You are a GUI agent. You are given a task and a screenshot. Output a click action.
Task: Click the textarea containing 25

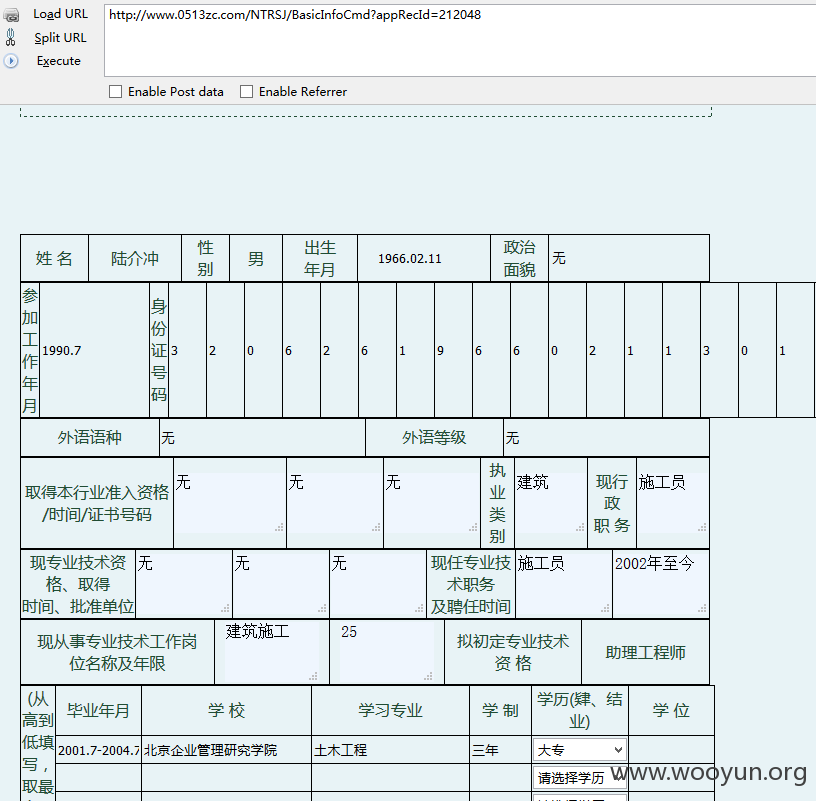(387, 651)
